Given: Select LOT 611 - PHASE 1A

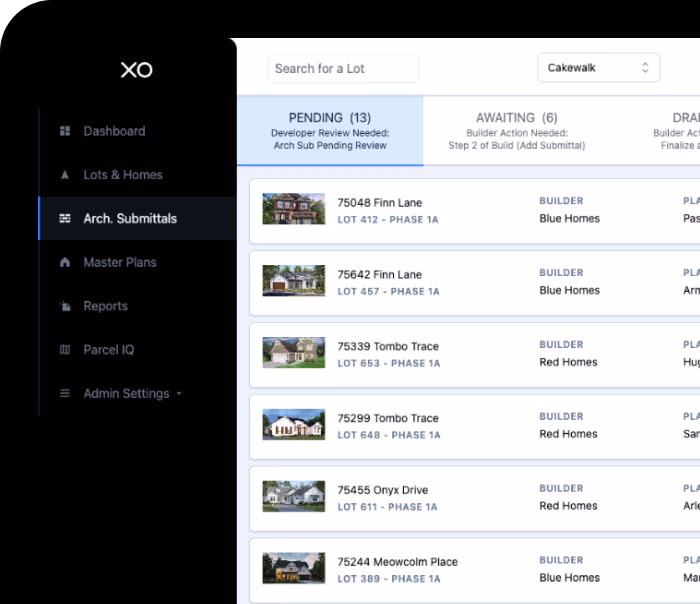Looking at the screenshot, I should pyautogui.click(x=388, y=507).
